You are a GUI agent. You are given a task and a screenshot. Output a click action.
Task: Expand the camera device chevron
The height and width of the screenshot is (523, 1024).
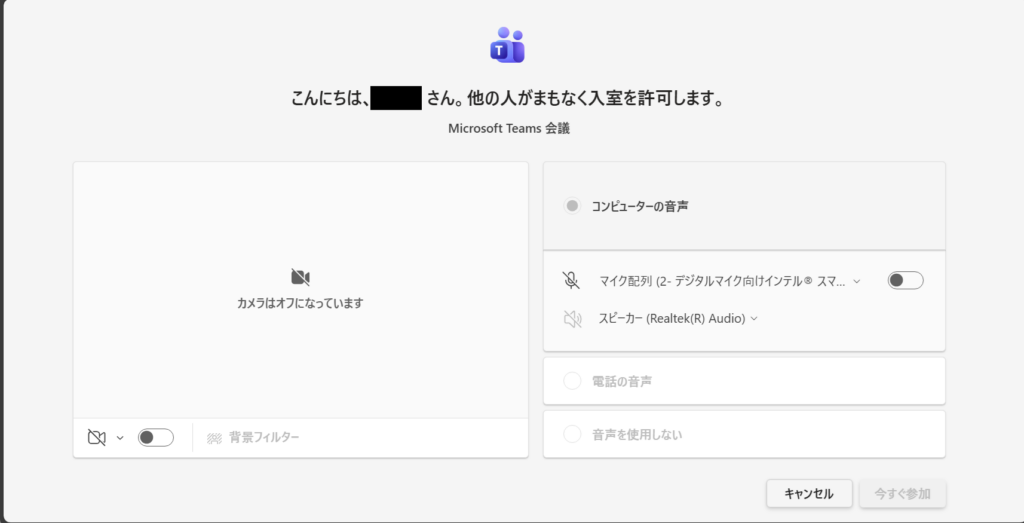pos(120,438)
